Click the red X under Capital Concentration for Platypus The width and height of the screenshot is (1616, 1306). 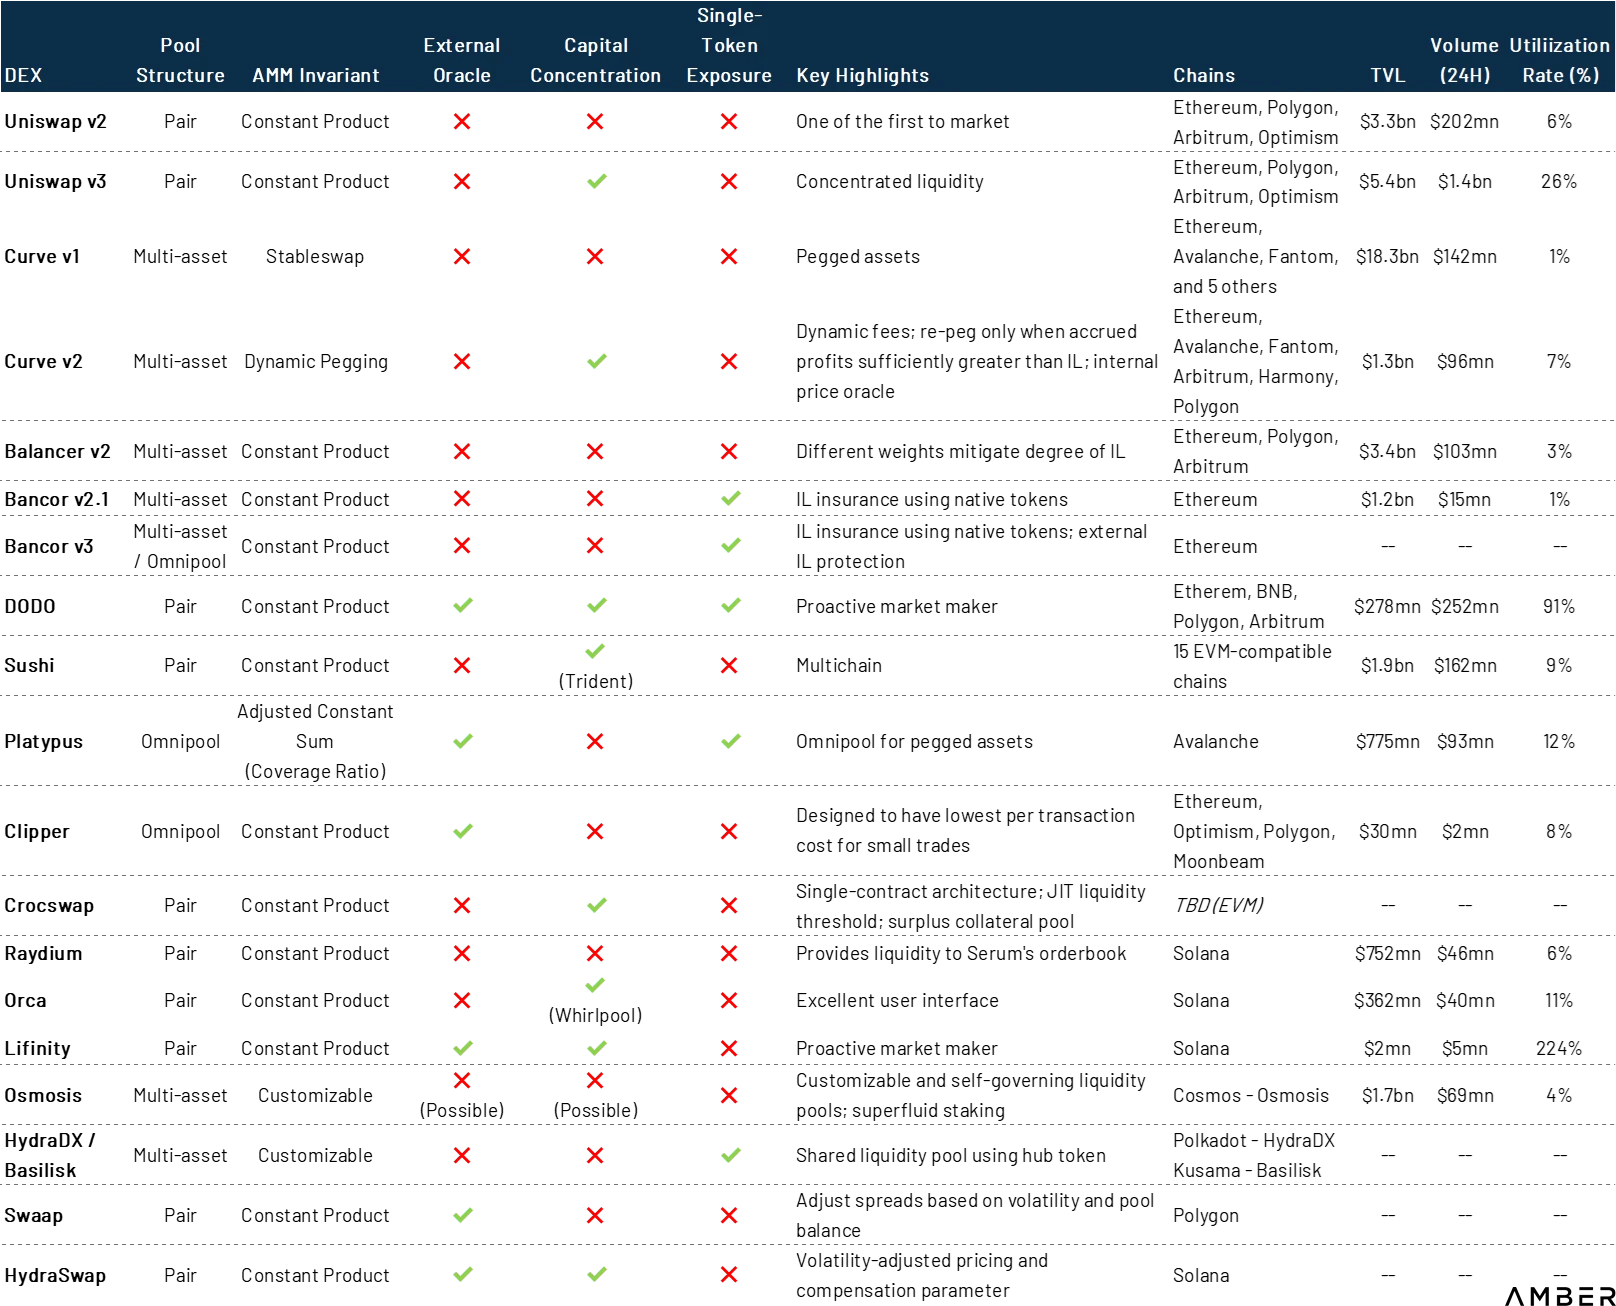pyautogui.click(x=595, y=741)
